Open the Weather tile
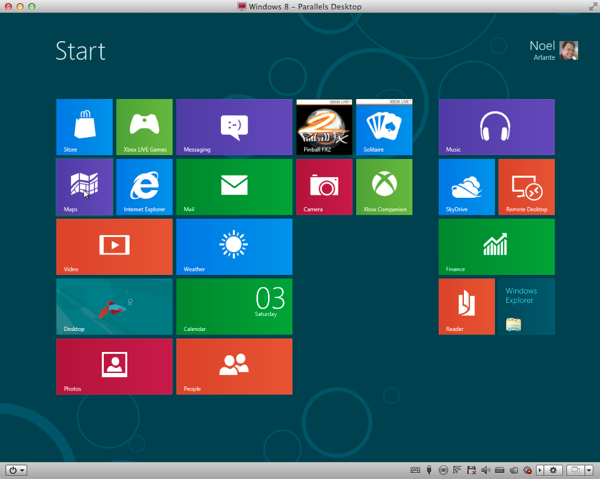This screenshot has width=600, height=479. pyautogui.click(x=234, y=247)
